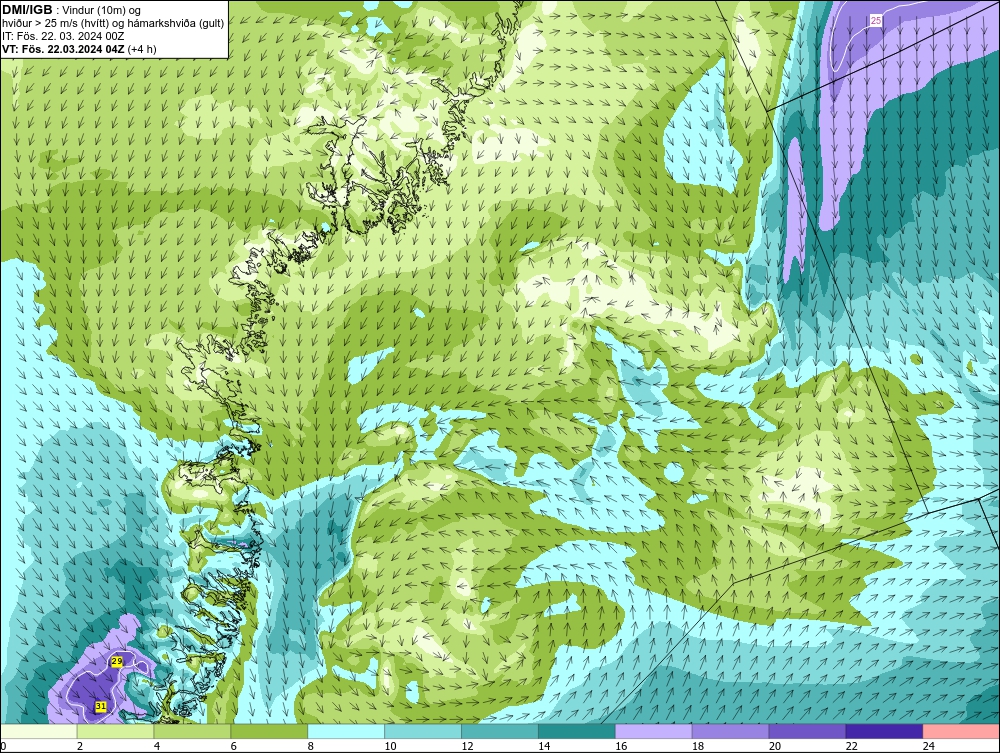Click the legend scale number 20
The height and width of the screenshot is (753, 1000).
coord(774,746)
